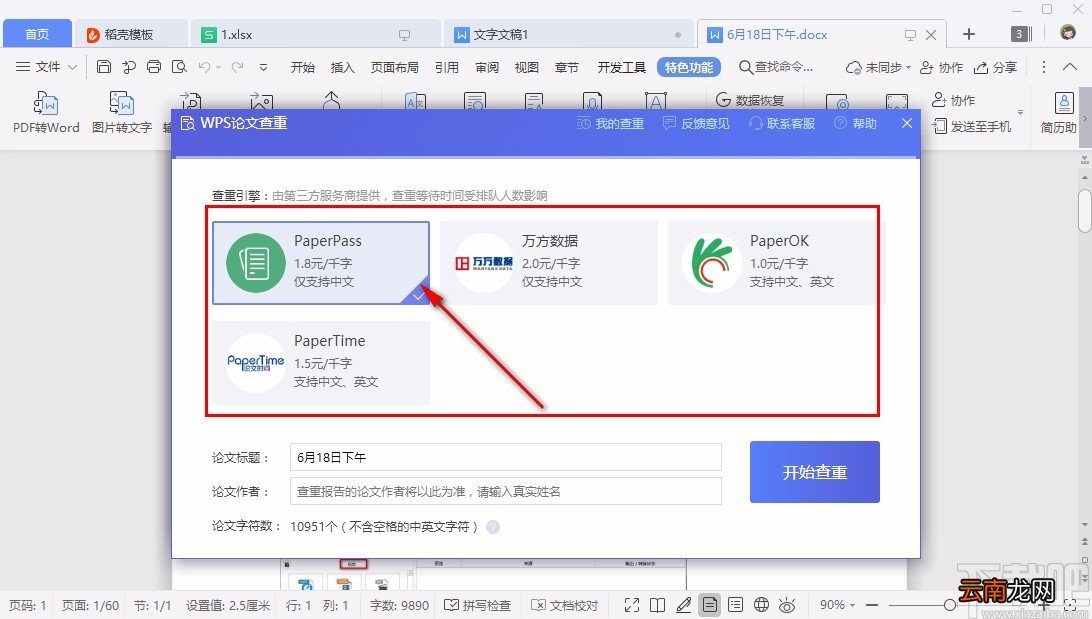Open the 引用 ribbon tab
This screenshot has height=619, width=1092.
coord(446,67)
